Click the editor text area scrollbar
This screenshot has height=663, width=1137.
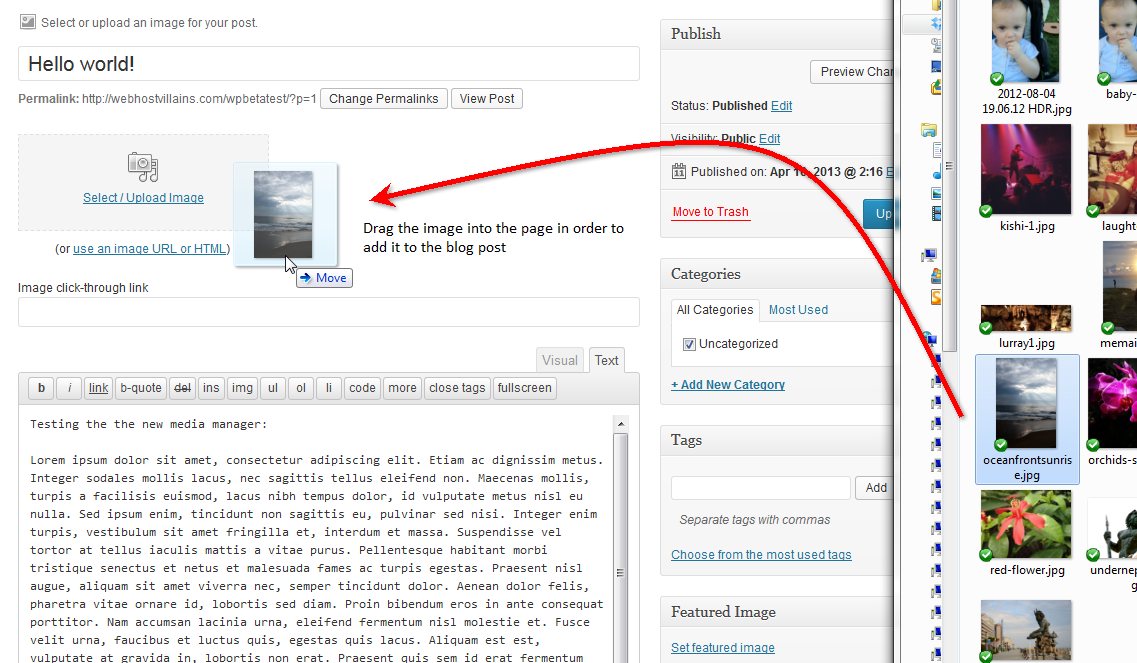click(x=620, y=540)
